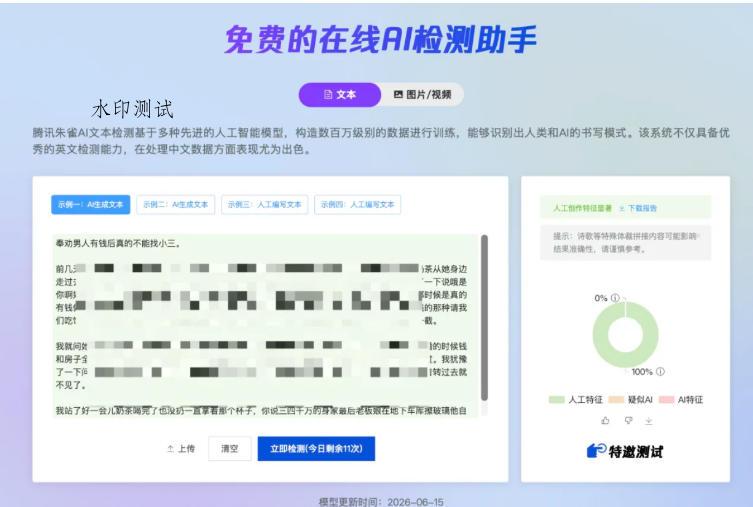Select 示例三：人工编写文本 sample
Image resolution: width=753 pixels, height=507 pixels.
265,205
